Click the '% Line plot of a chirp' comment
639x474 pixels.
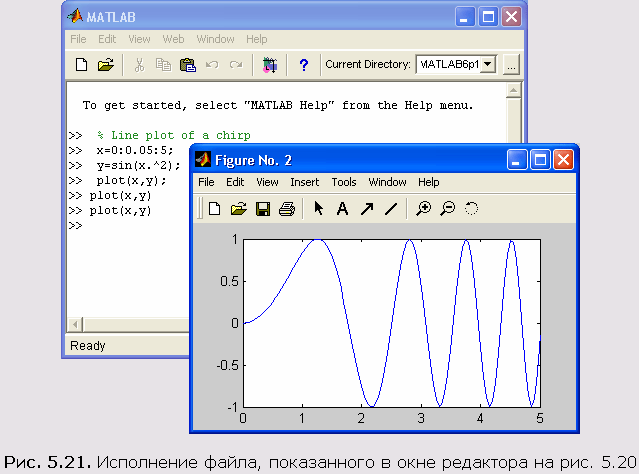pyautogui.click(x=174, y=135)
